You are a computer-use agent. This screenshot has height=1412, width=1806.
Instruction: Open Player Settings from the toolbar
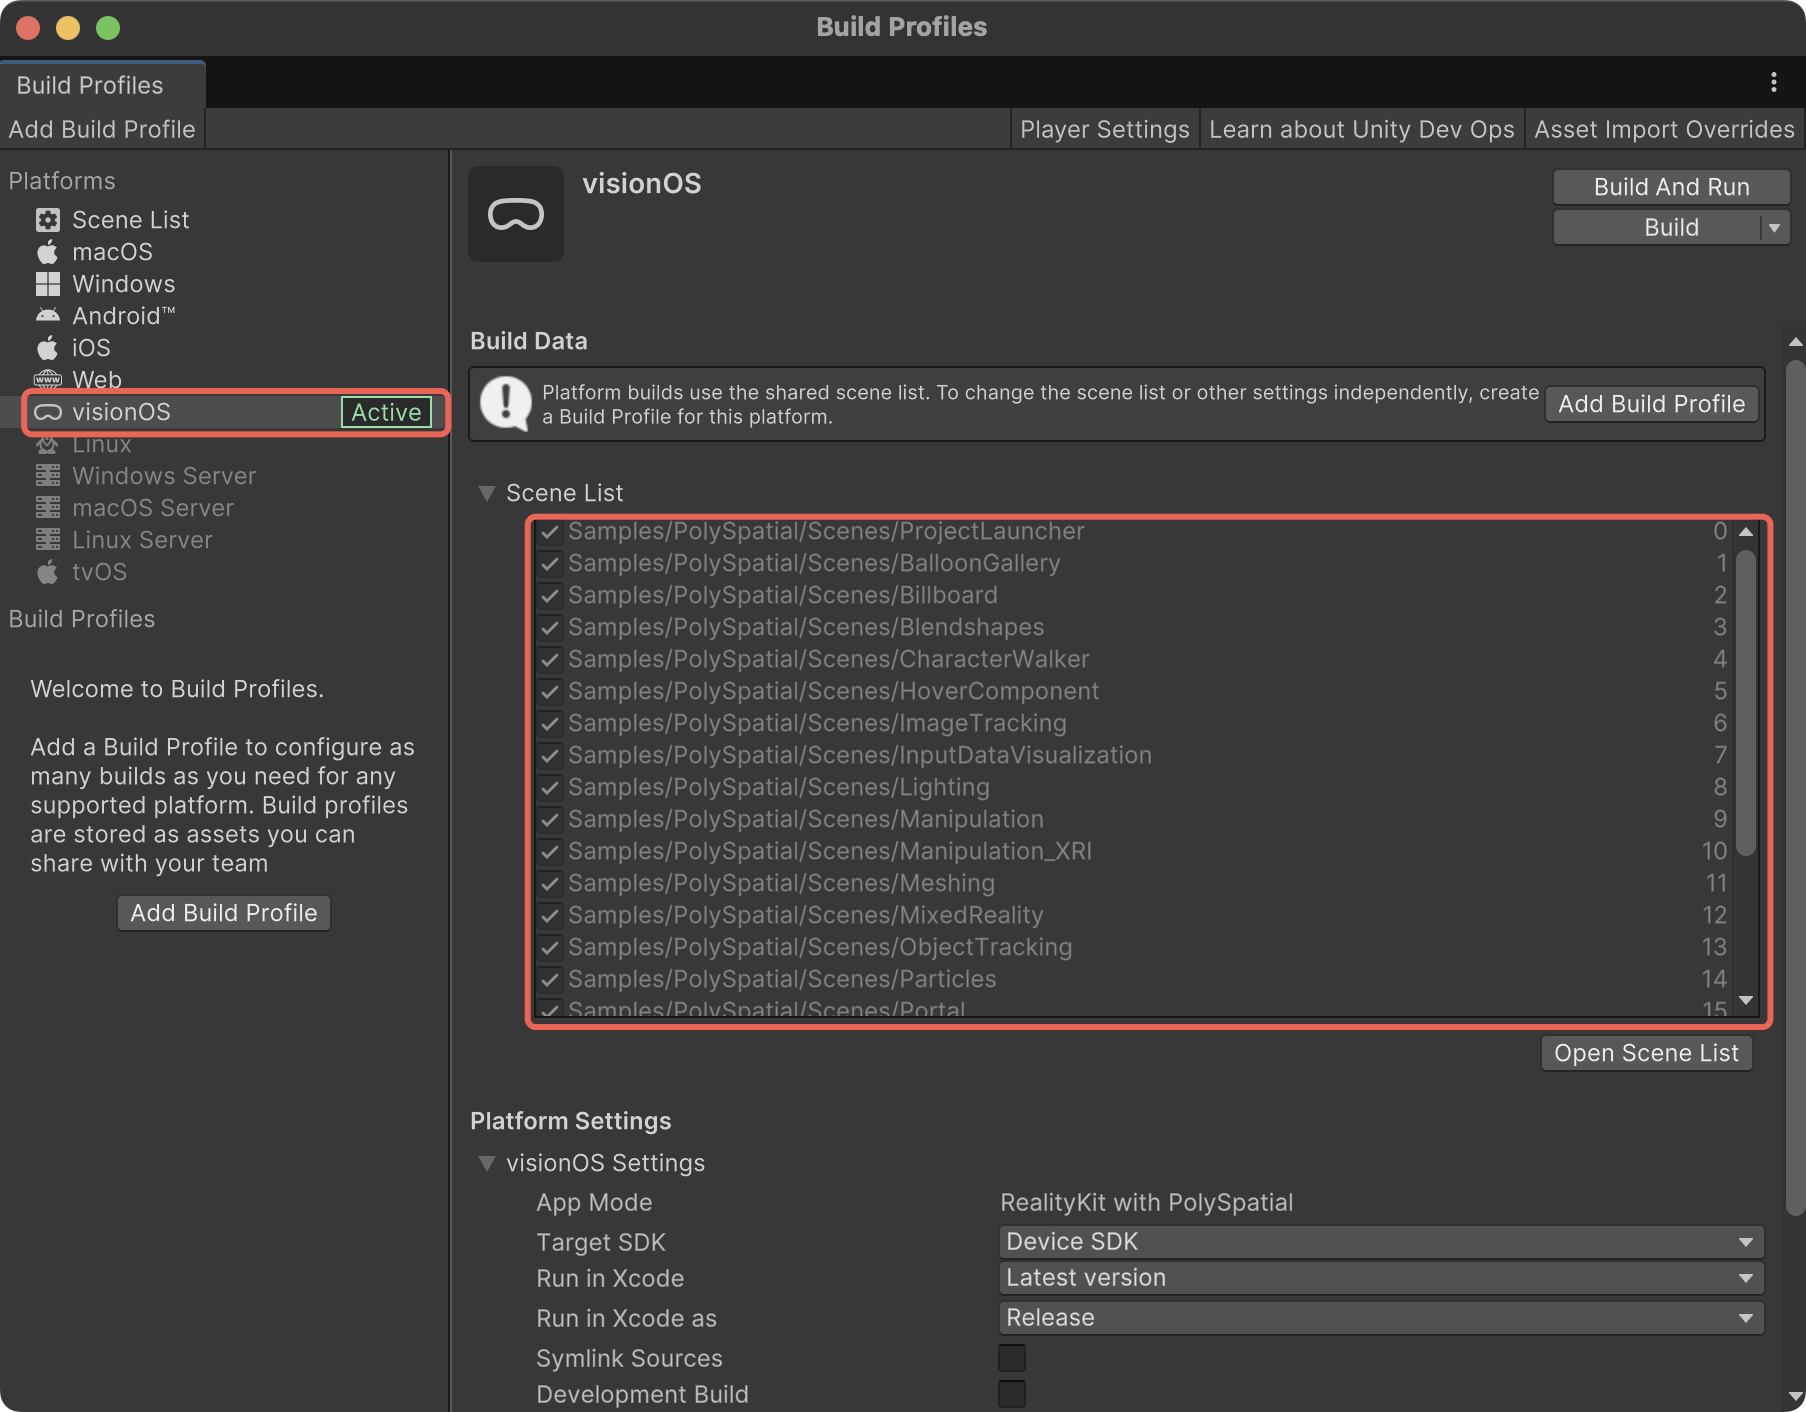point(1105,130)
